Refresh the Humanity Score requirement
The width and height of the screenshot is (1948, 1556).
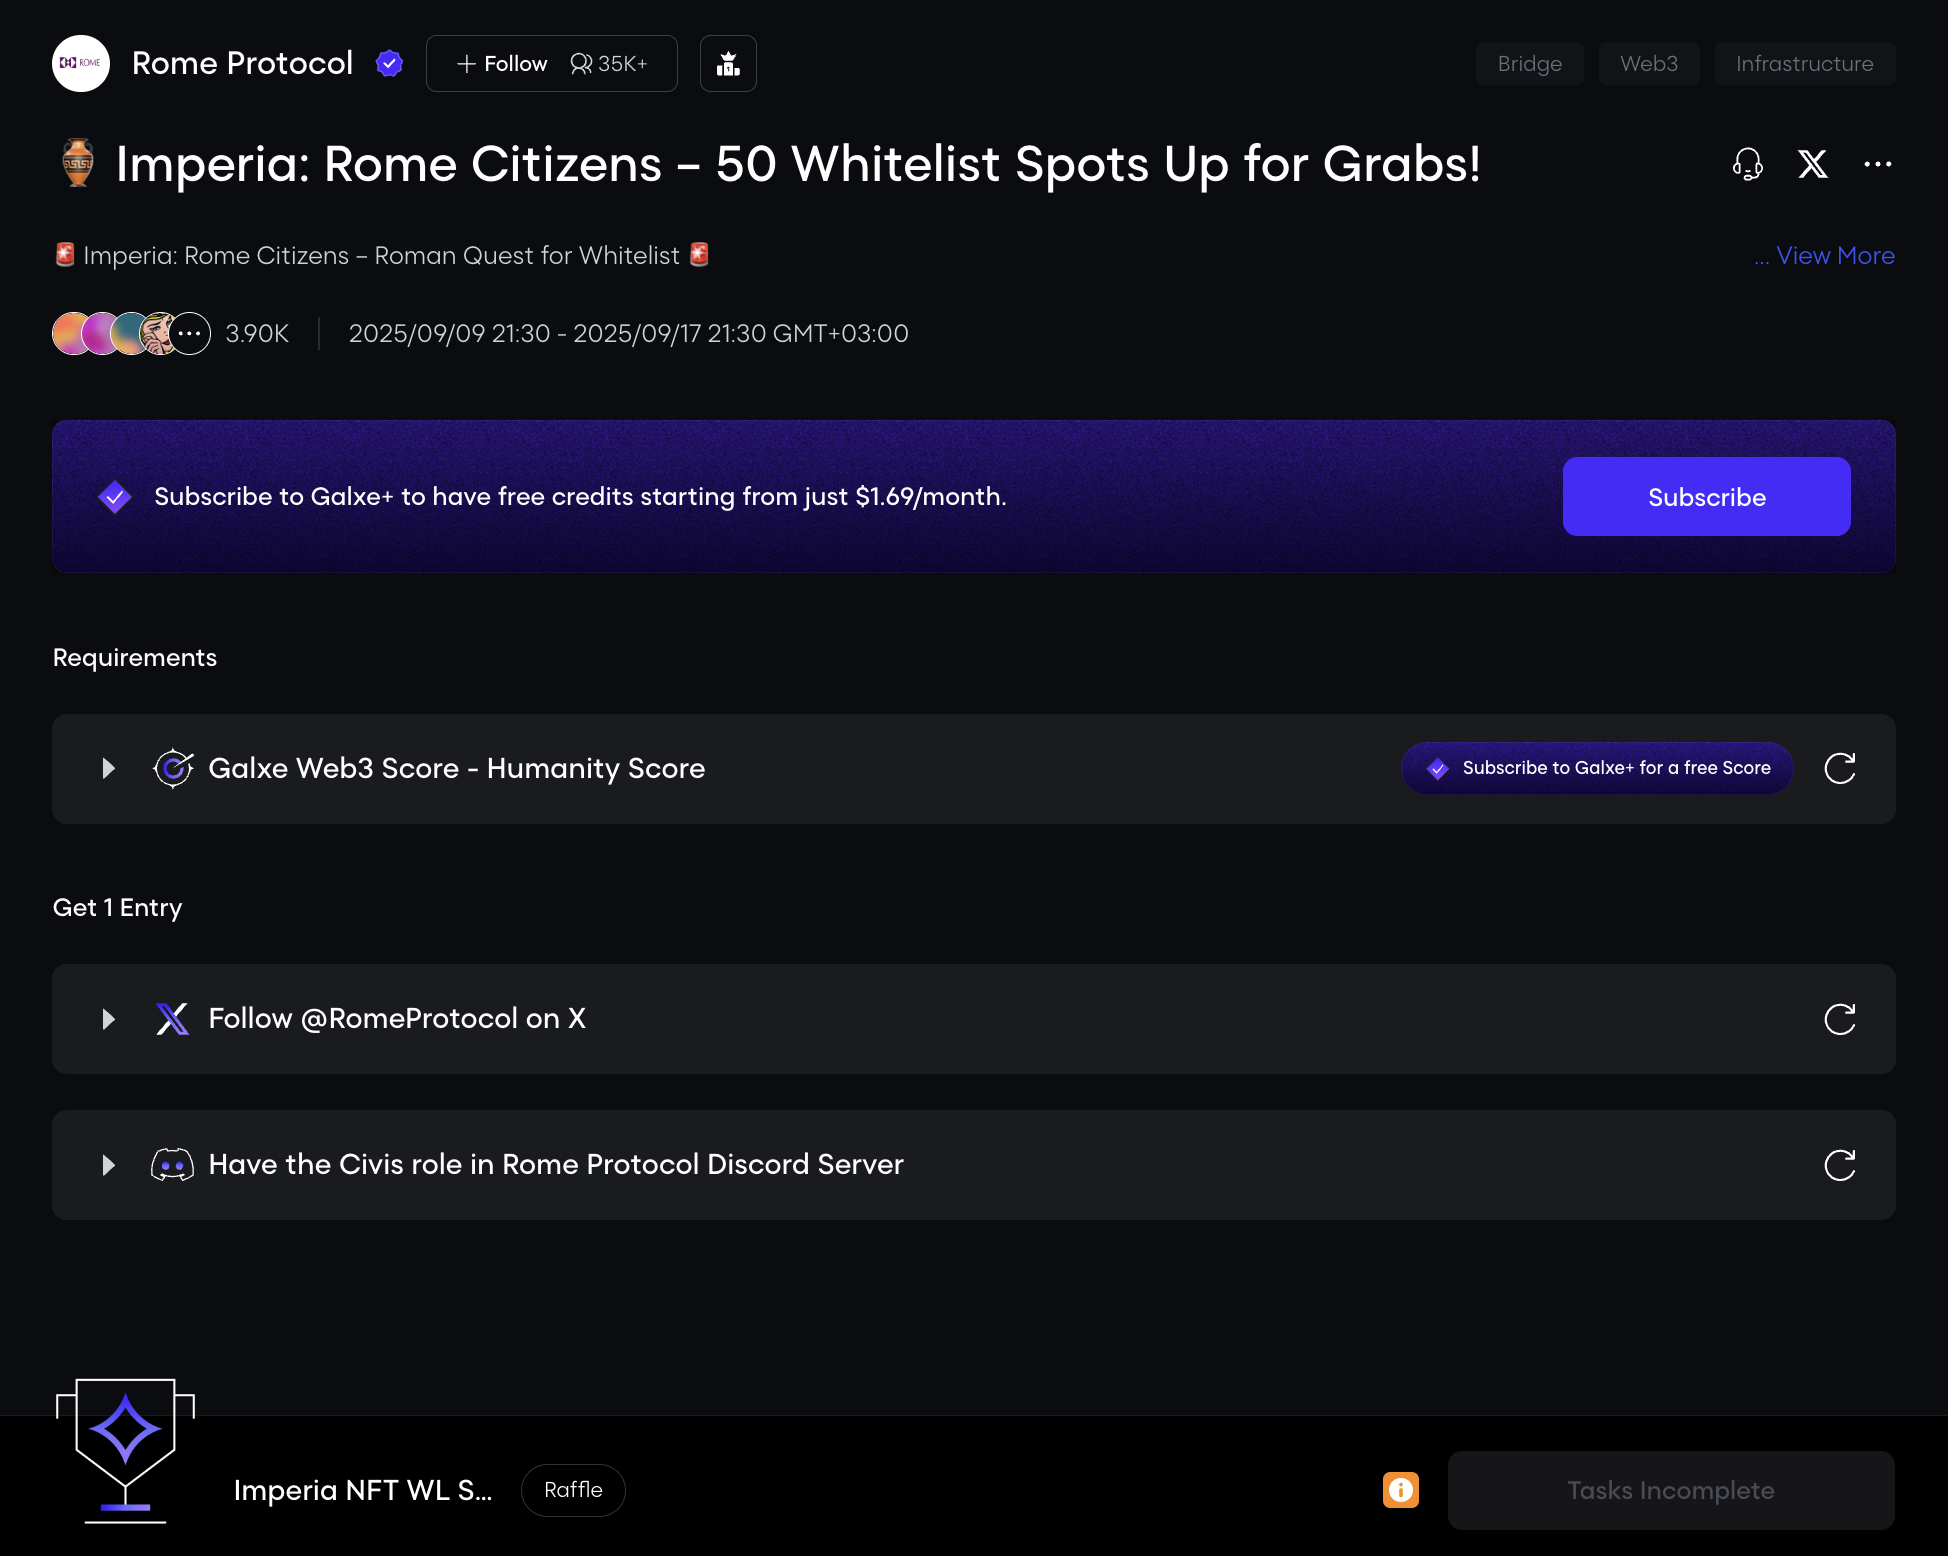[1839, 769]
